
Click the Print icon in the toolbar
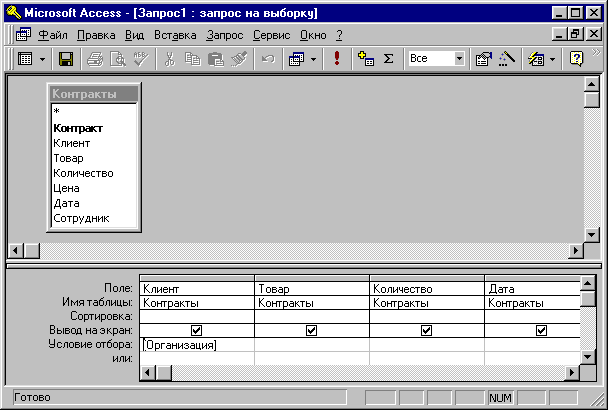click(95, 59)
